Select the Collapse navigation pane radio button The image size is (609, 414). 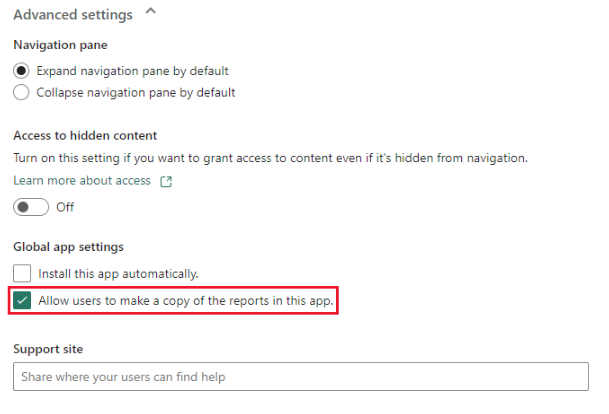22,93
